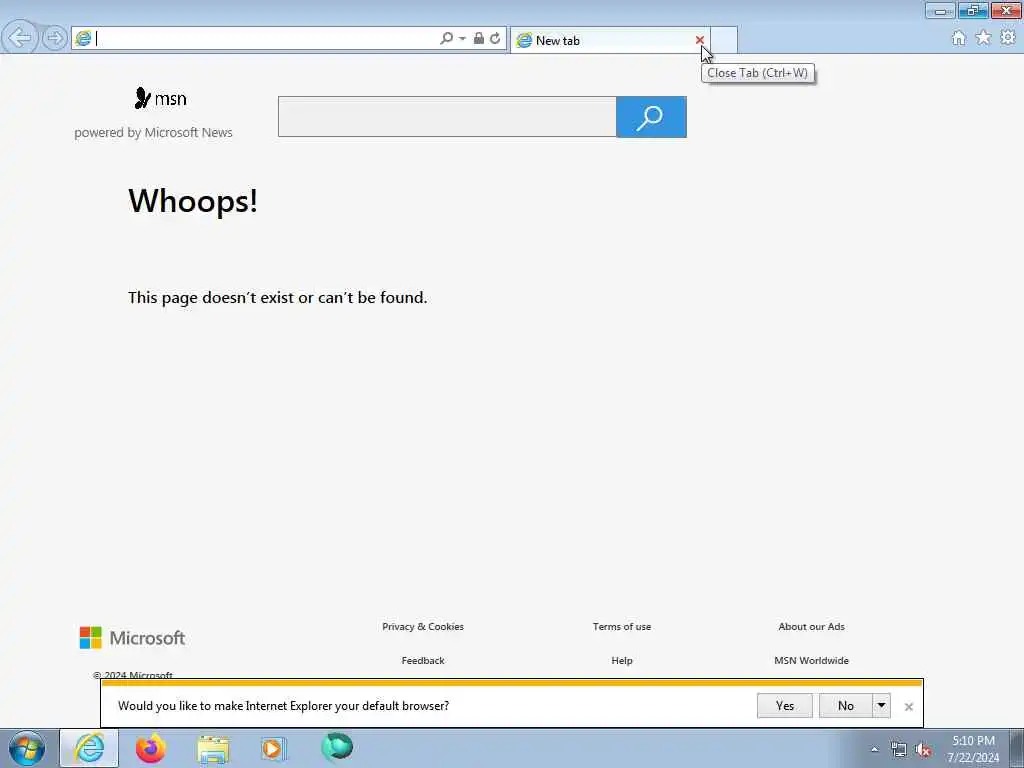1024x768 pixels.
Task: Launch Firefox from the taskbar
Action: pos(151,748)
